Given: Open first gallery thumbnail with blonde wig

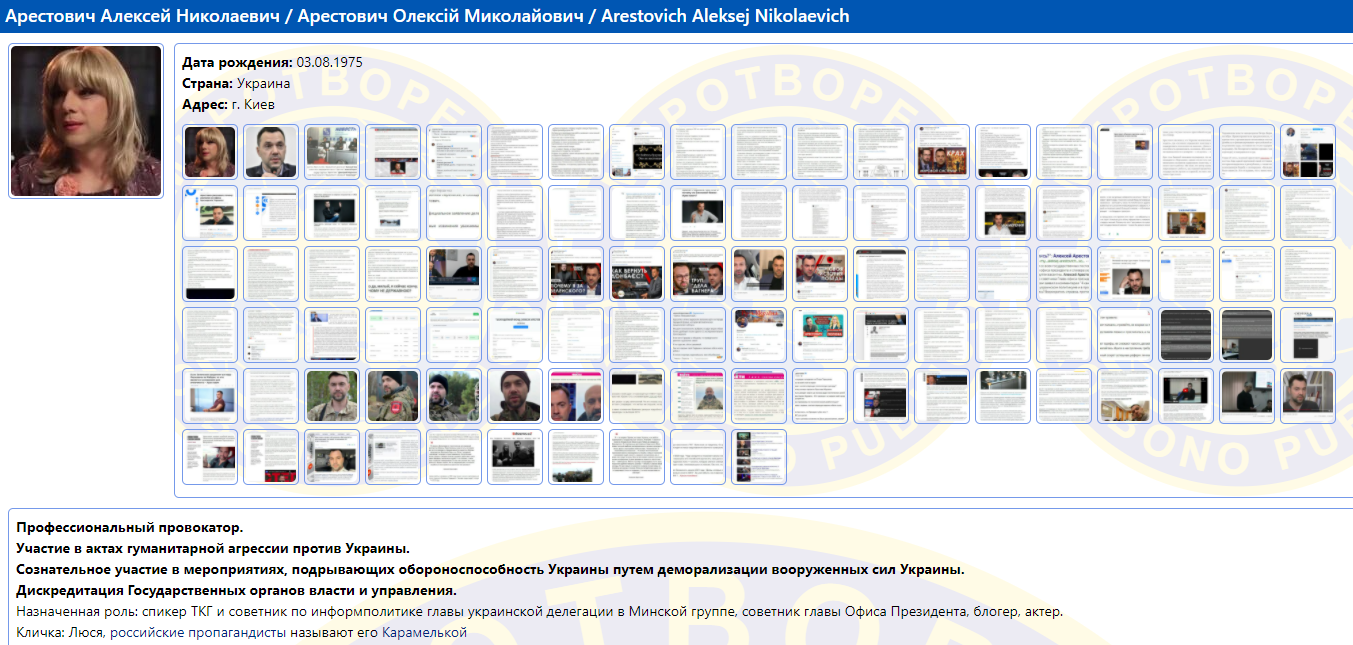Looking at the screenshot, I should click(210, 152).
